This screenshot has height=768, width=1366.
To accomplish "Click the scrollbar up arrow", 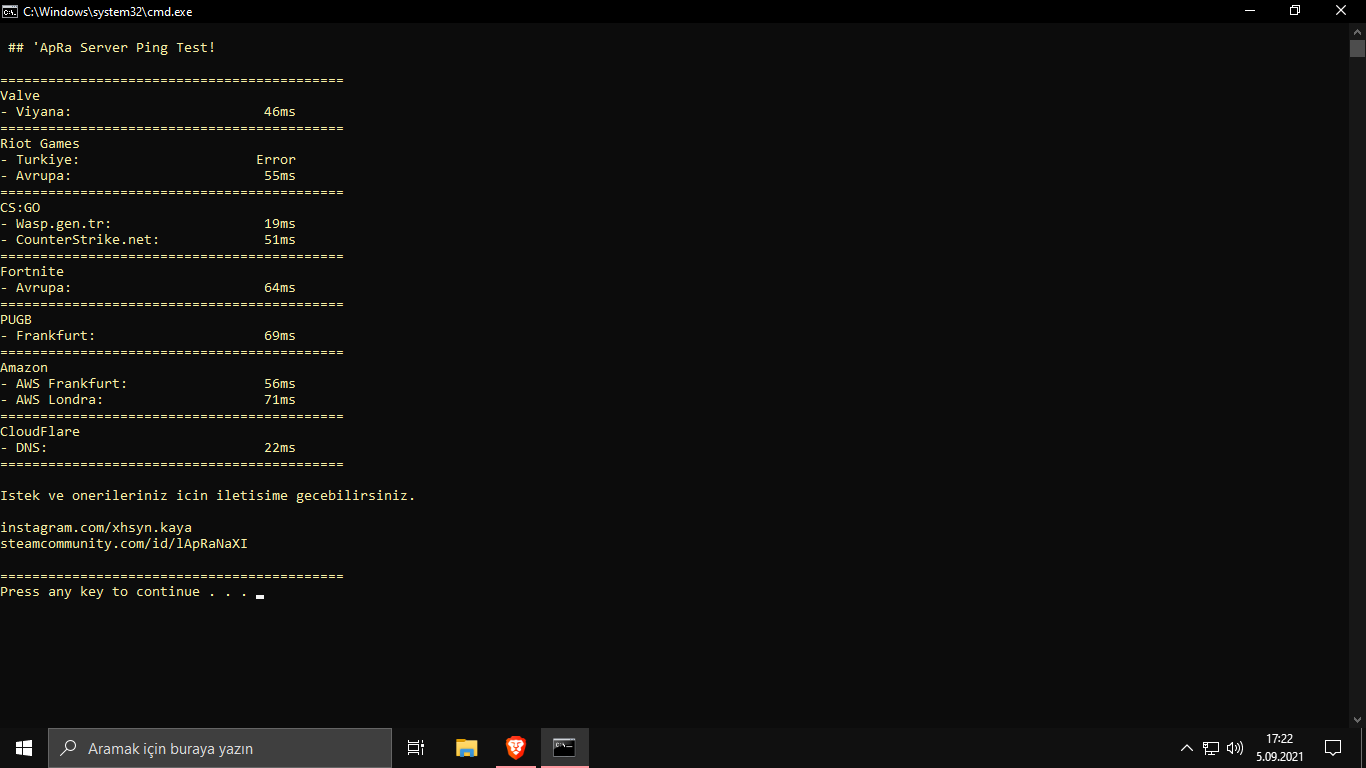I will pyautogui.click(x=1357, y=32).
